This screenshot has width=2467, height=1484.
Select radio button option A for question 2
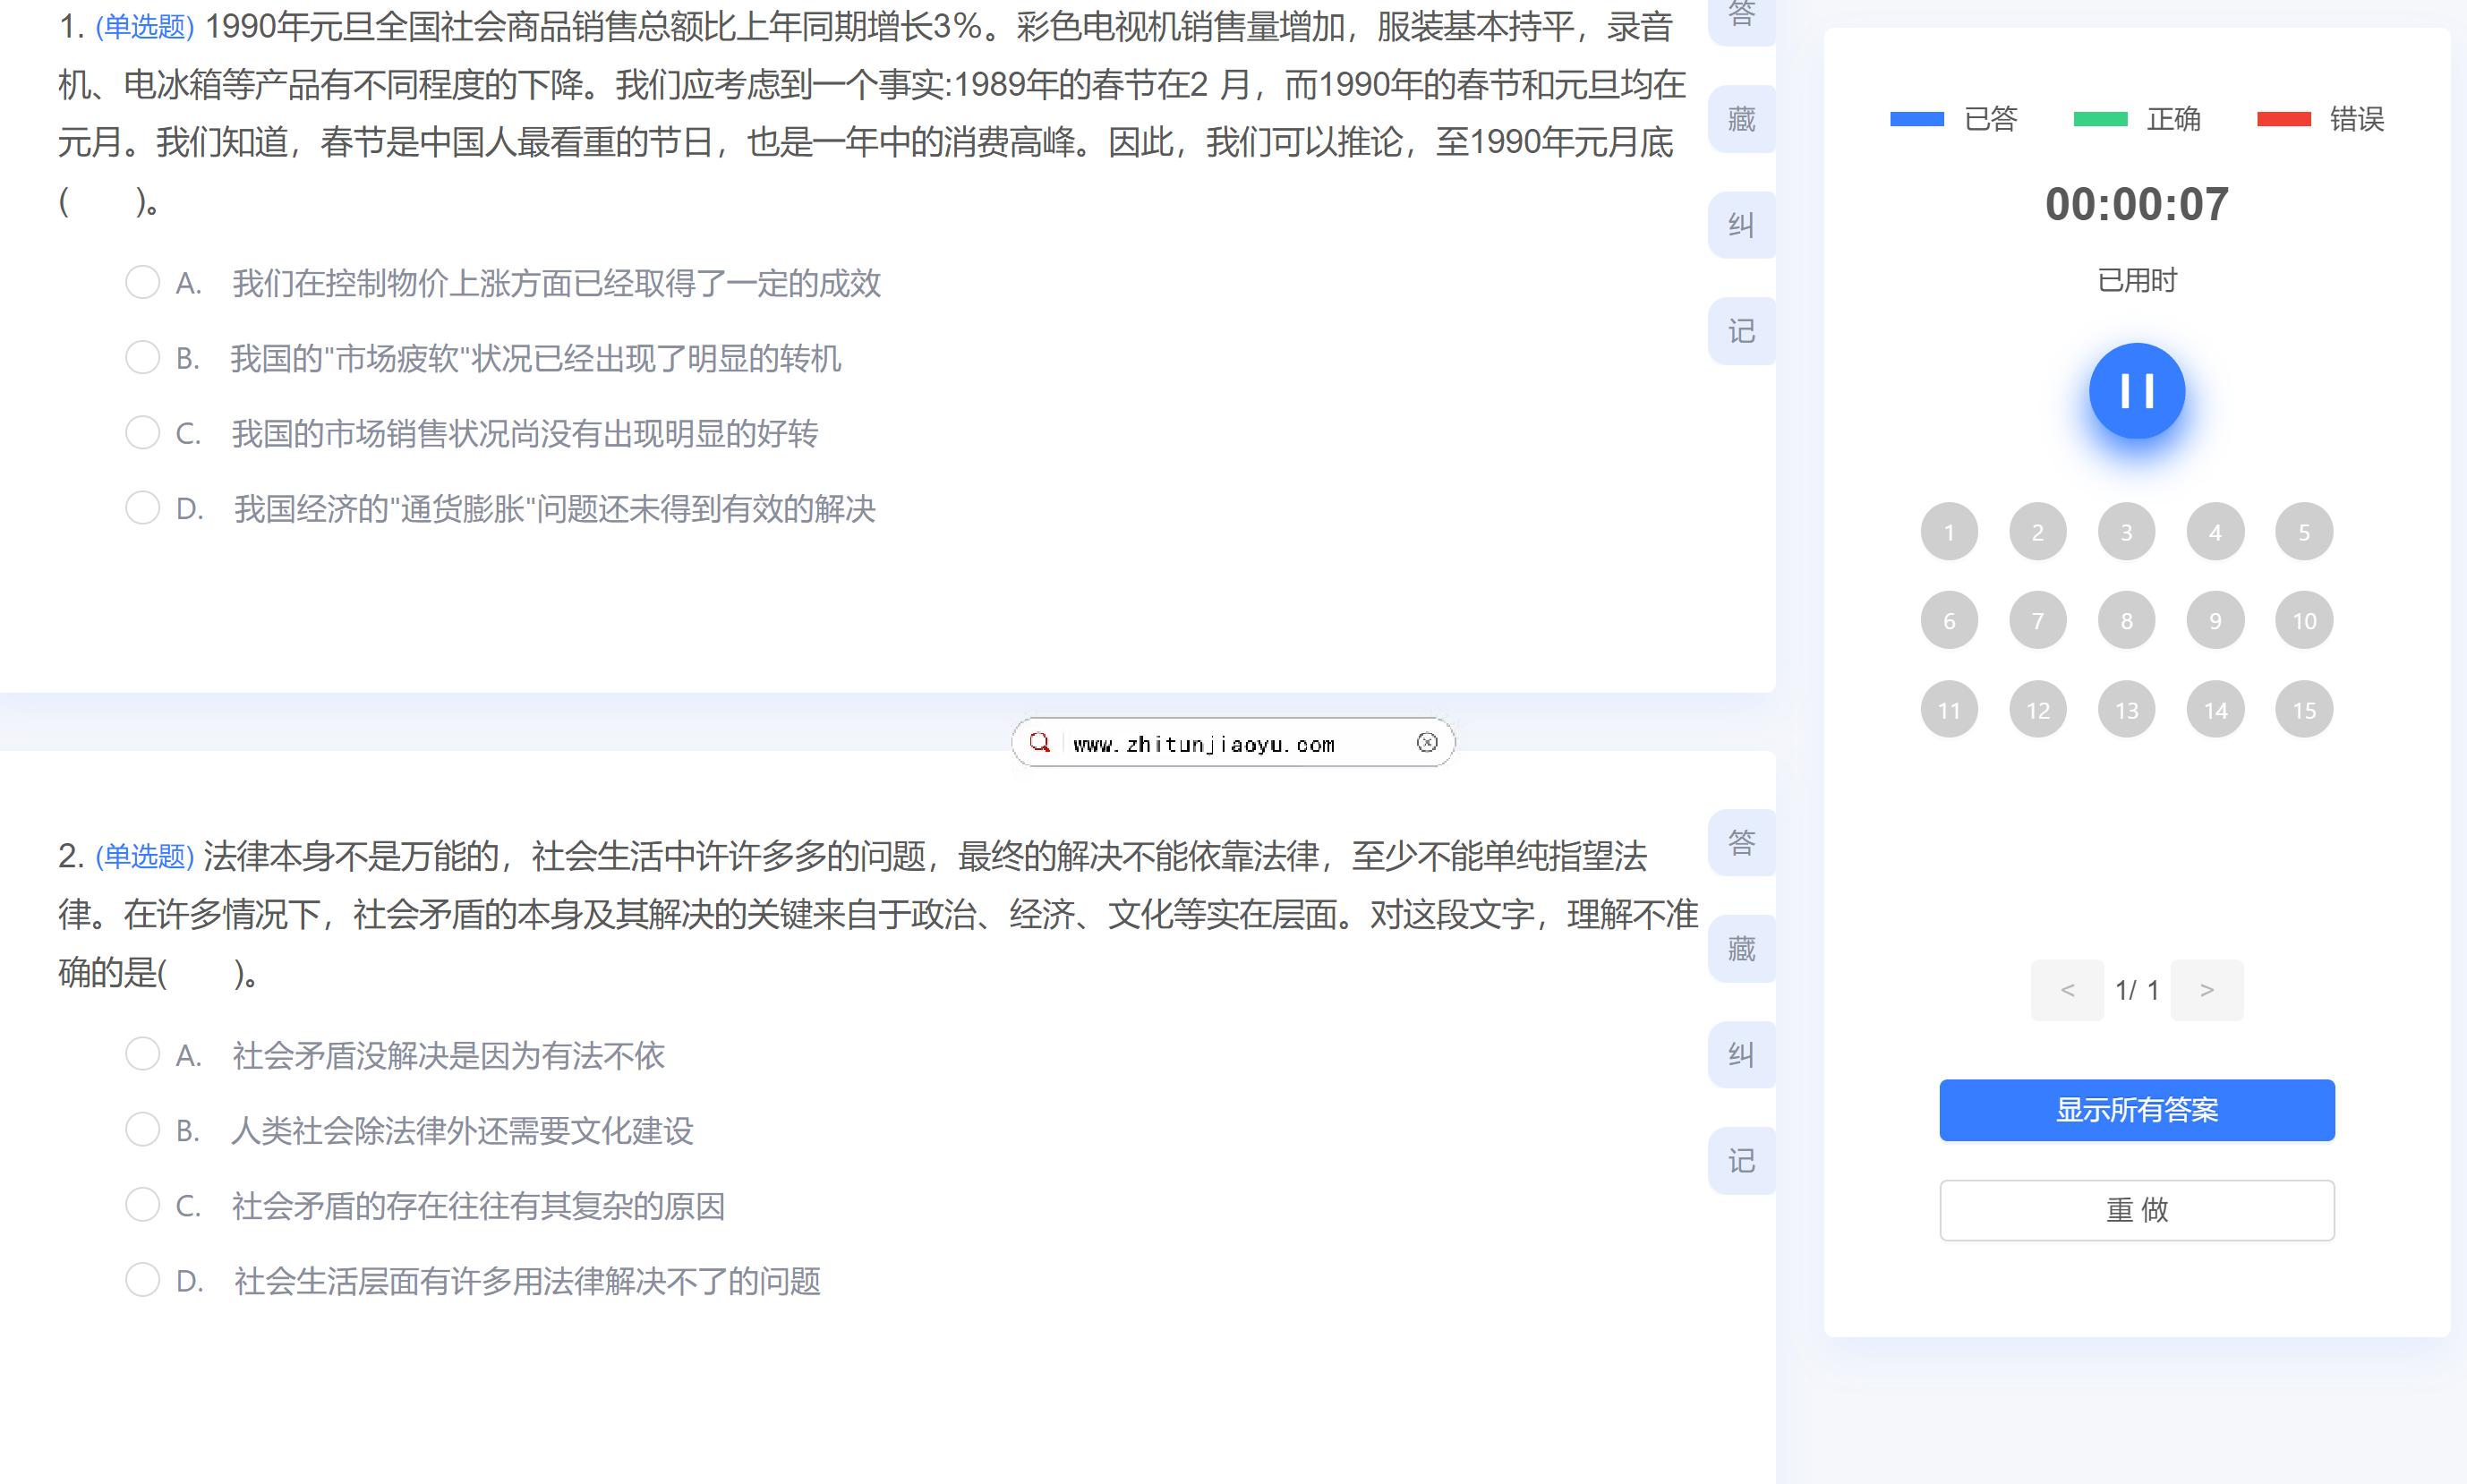pos(140,1054)
